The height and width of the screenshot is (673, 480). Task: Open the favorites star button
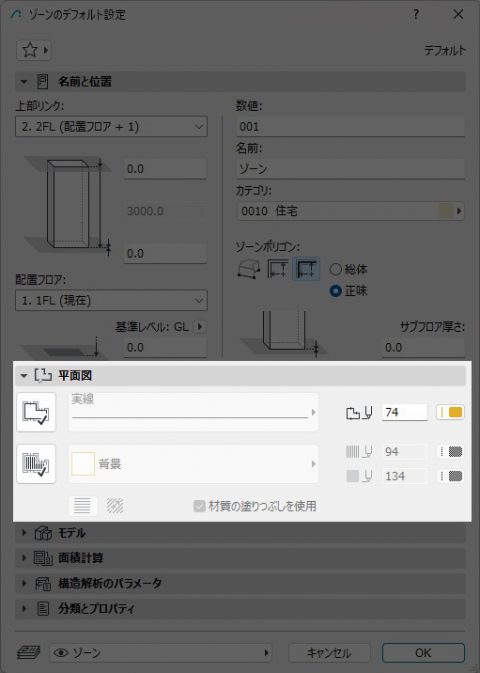point(33,50)
